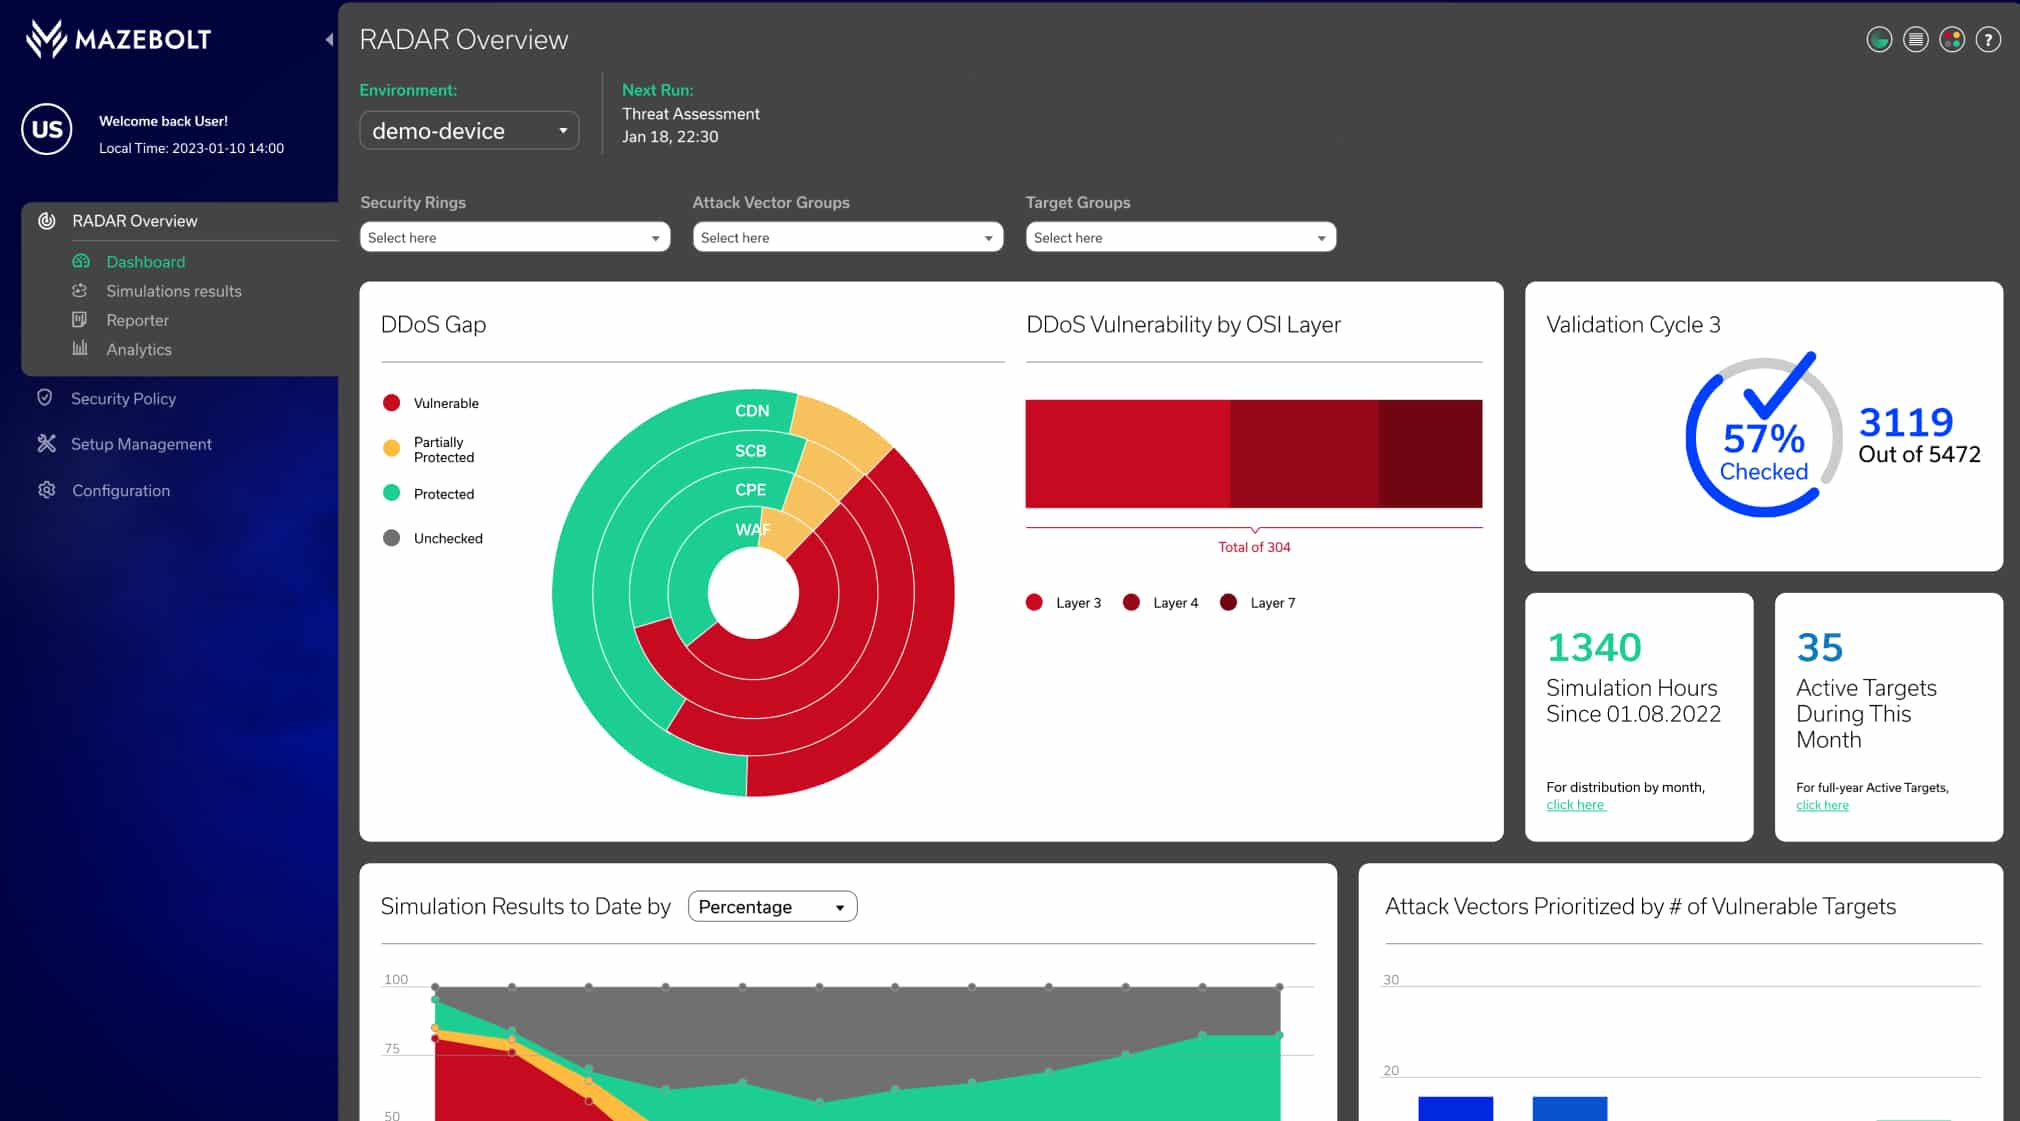Viewport: 2020px width, 1121px height.
Task: Open the Analytics section
Action: (139, 349)
